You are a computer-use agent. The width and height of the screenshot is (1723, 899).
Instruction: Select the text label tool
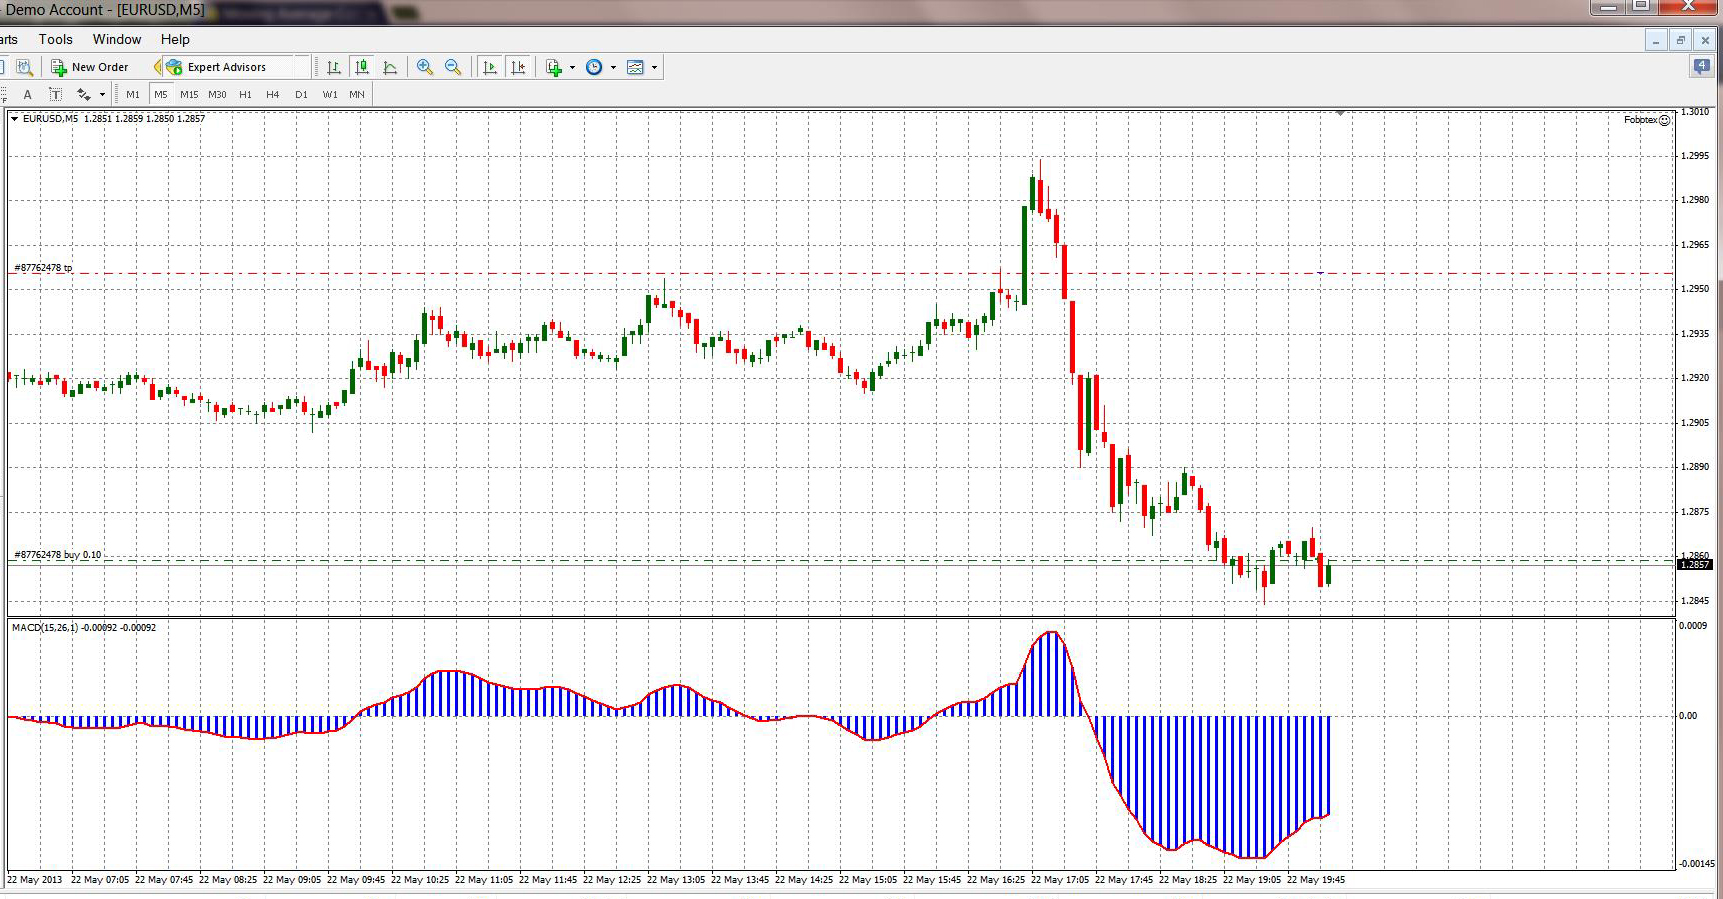[x=55, y=94]
